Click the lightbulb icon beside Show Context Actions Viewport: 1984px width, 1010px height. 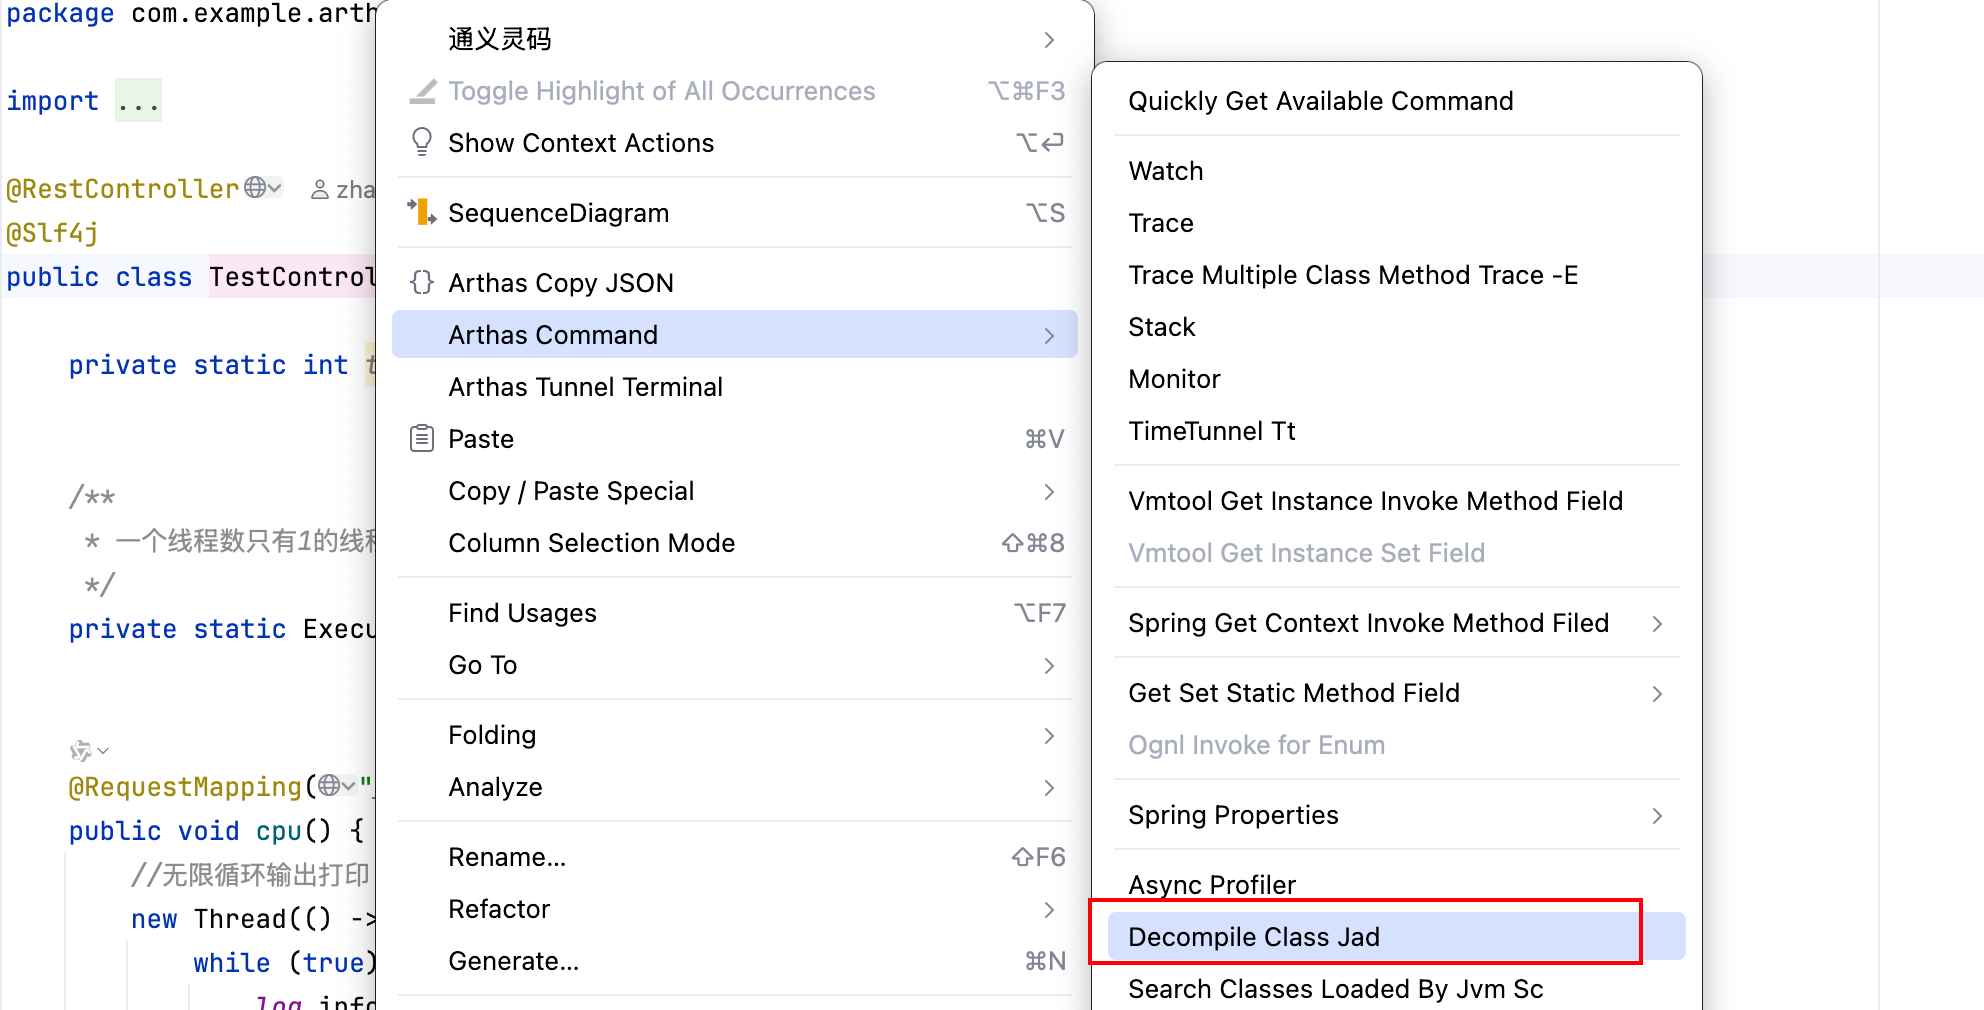click(x=422, y=142)
